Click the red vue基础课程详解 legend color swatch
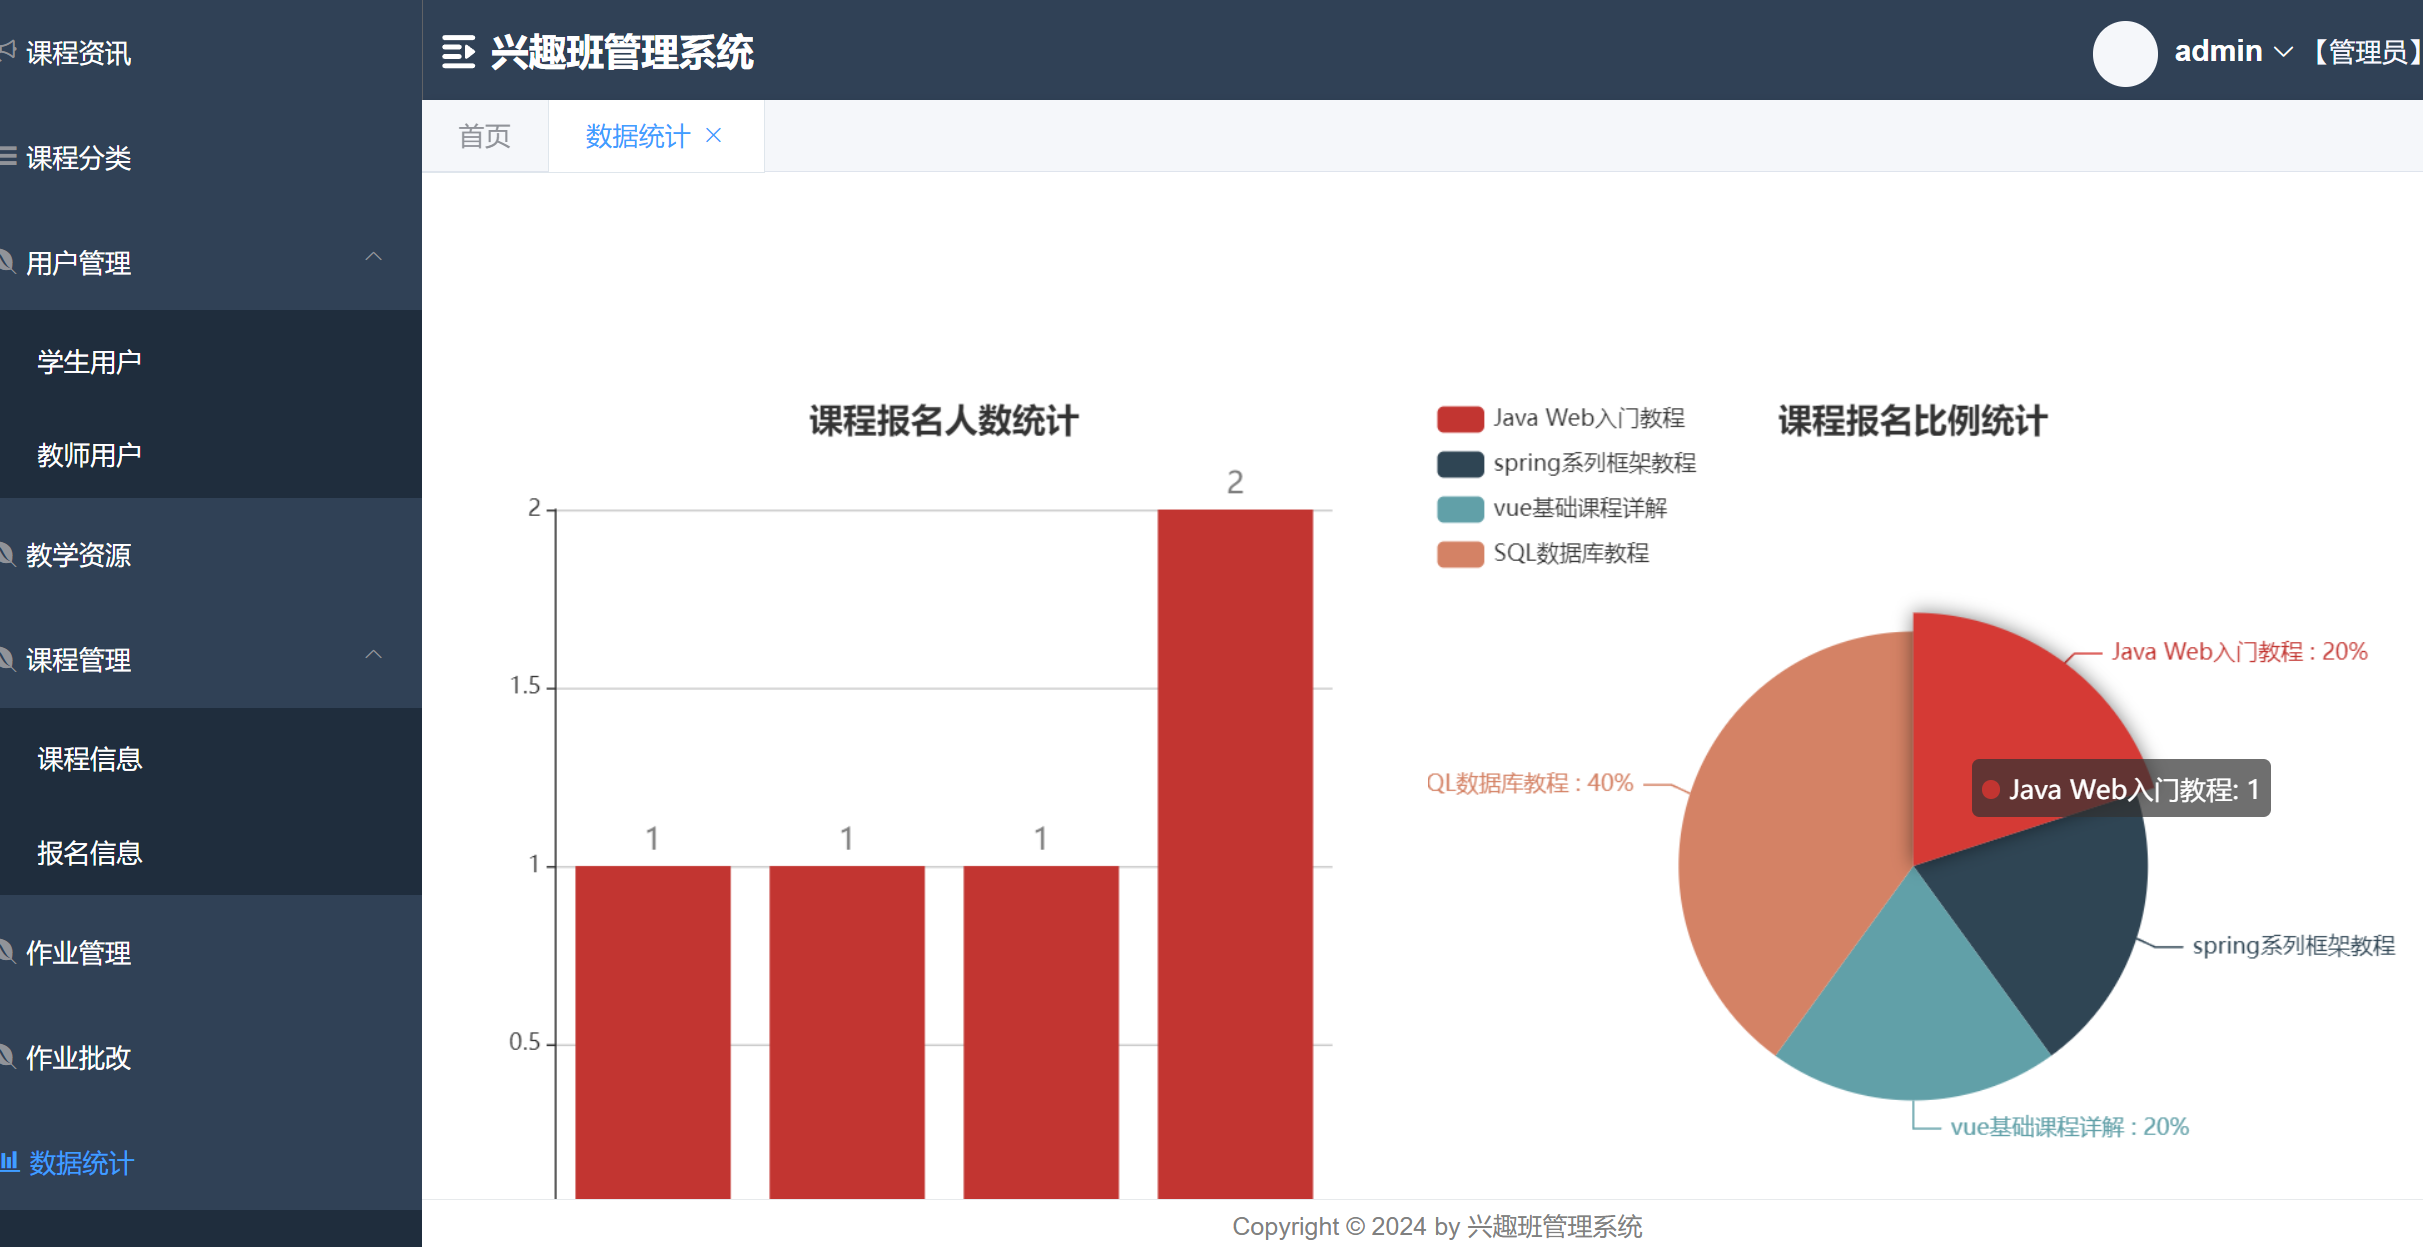This screenshot has height=1247, width=2423. tap(1459, 508)
